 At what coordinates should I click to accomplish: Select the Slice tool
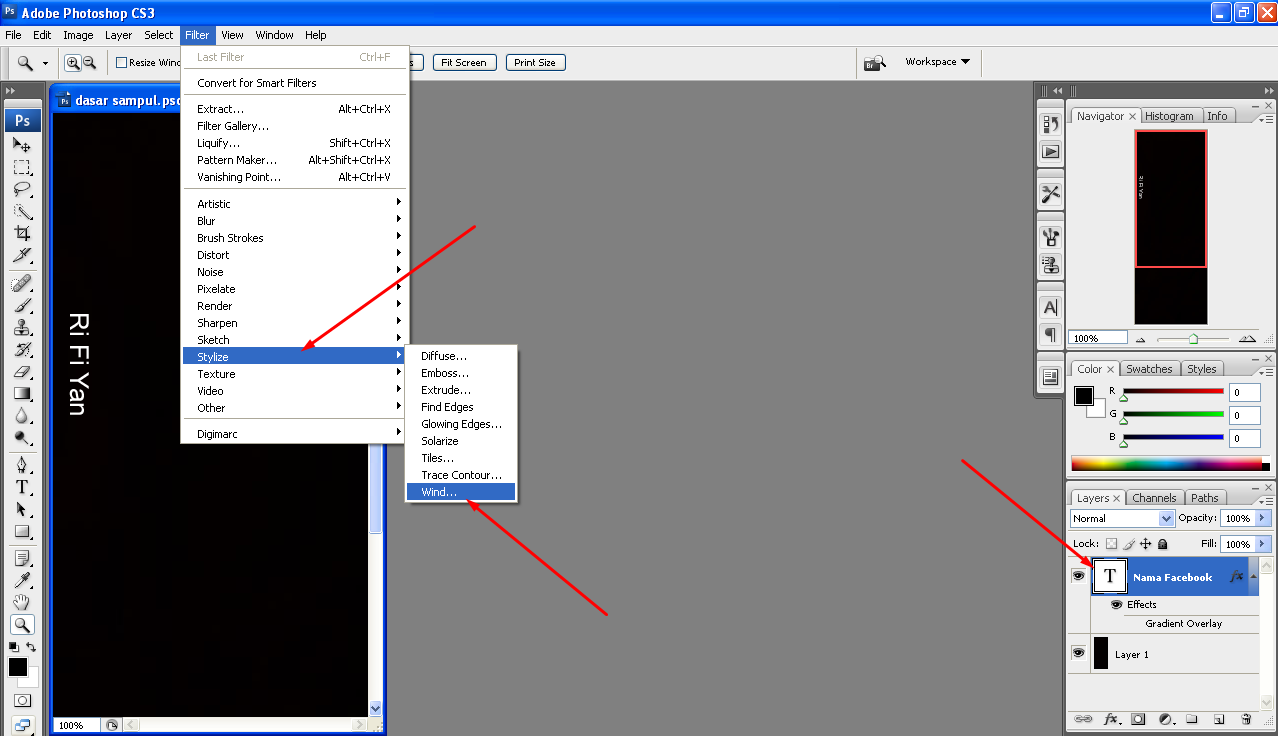tap(22, 255)
